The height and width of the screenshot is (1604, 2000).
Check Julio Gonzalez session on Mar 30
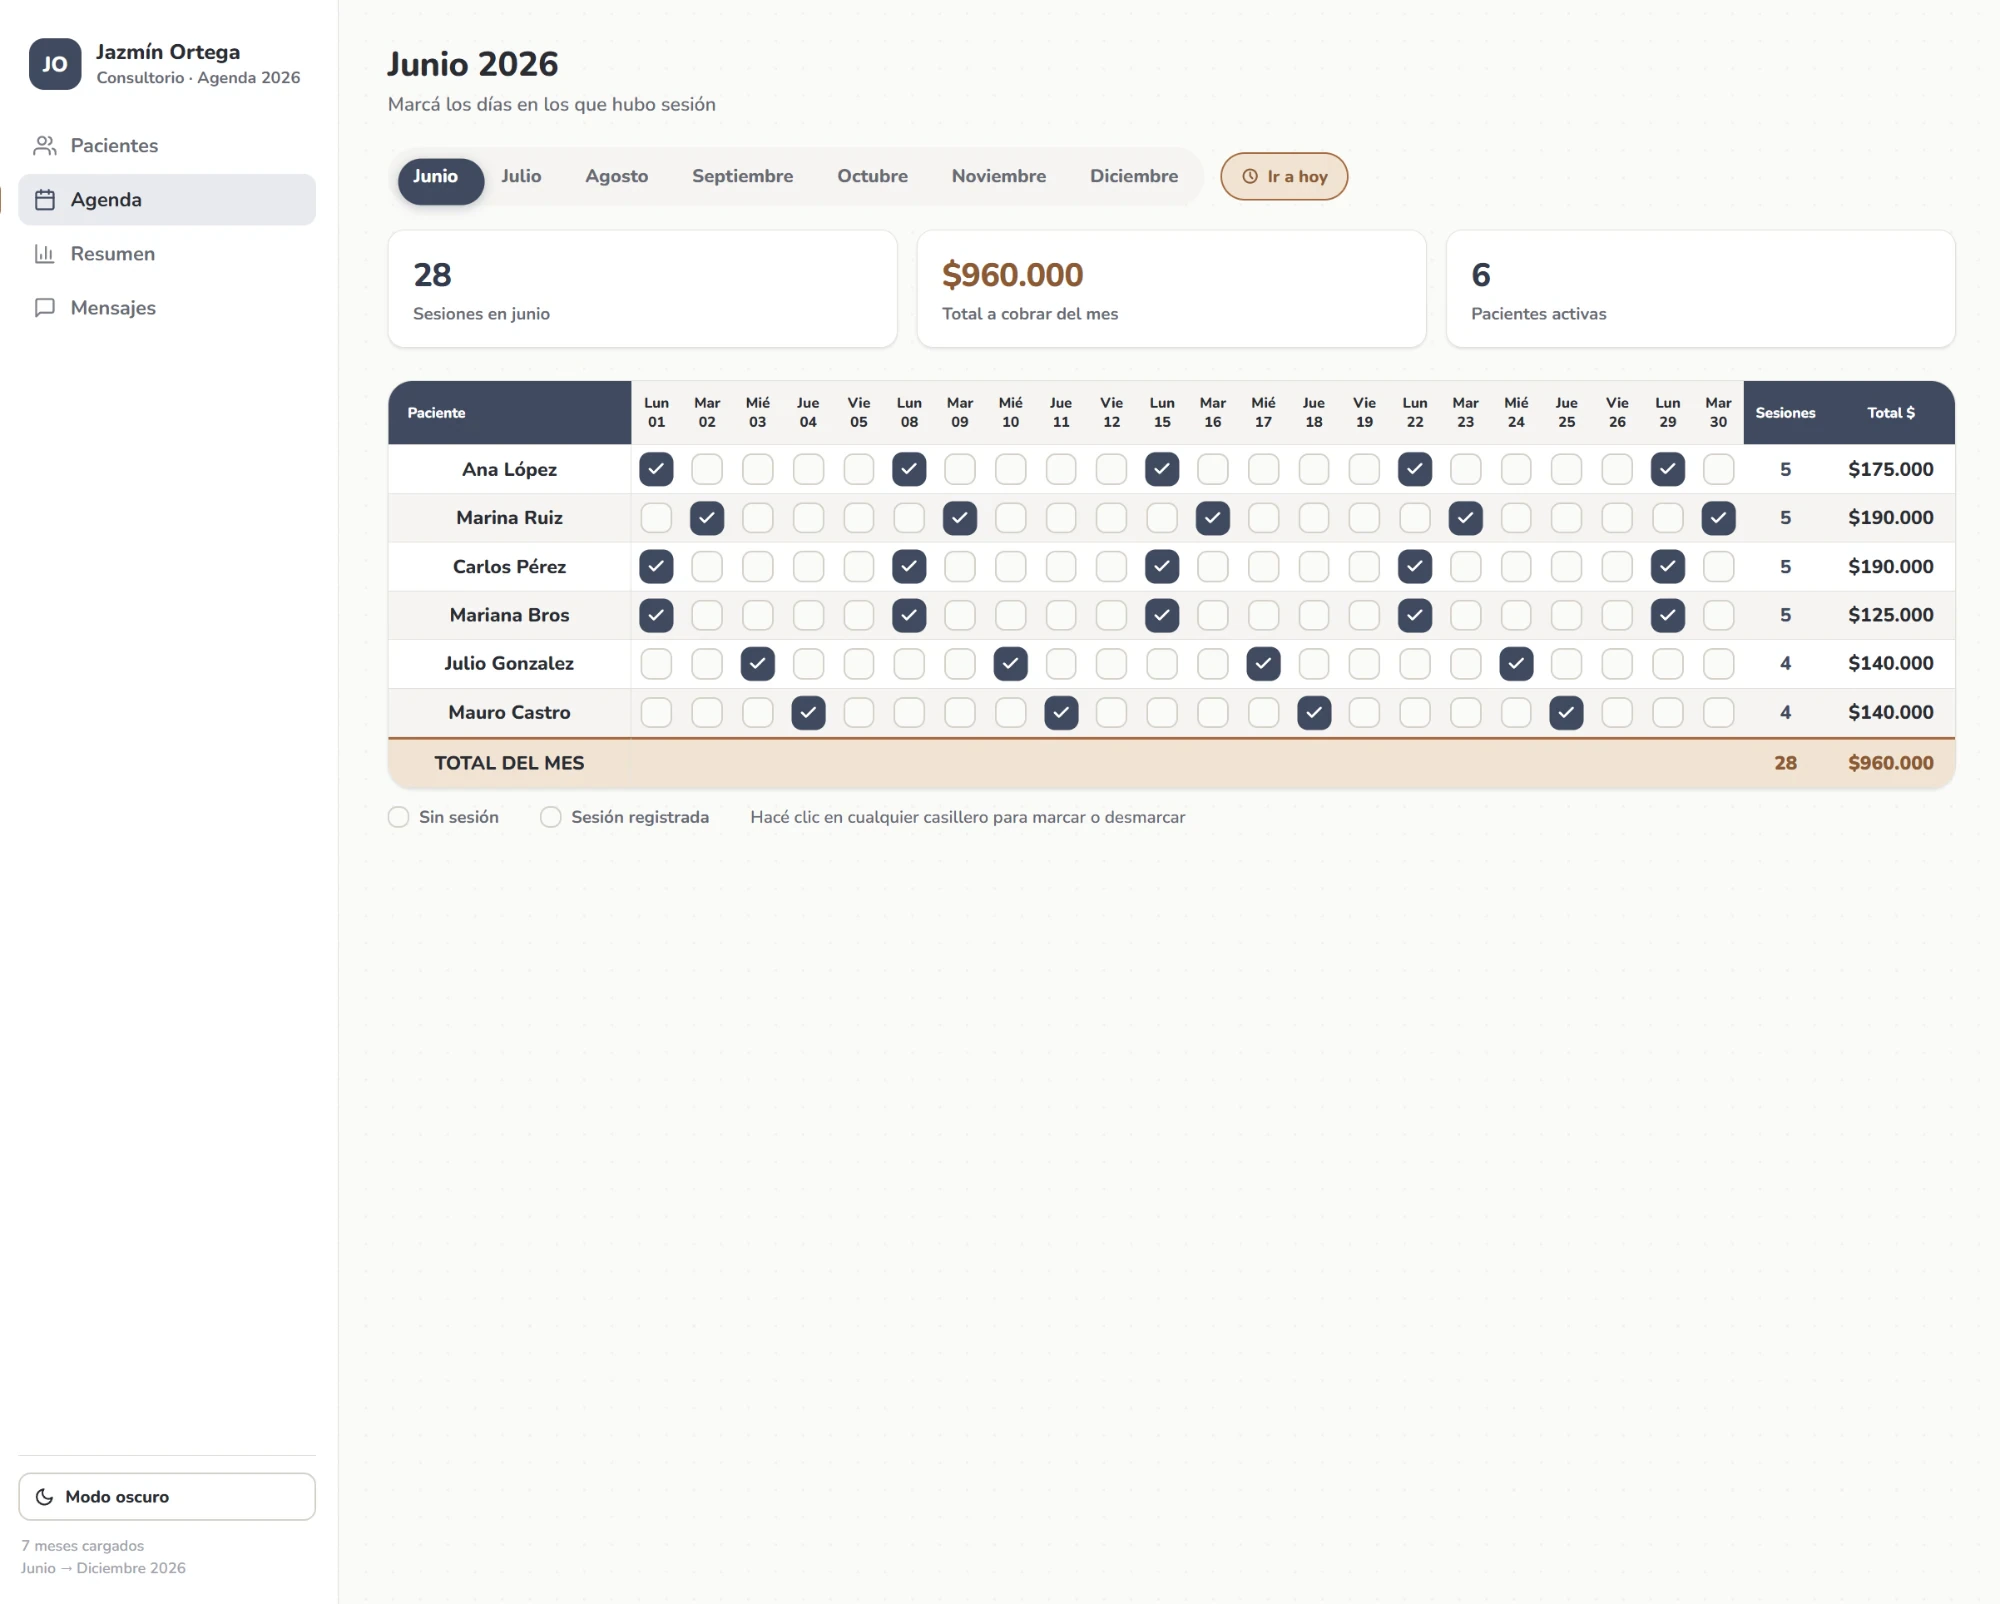pos(1718,664)
